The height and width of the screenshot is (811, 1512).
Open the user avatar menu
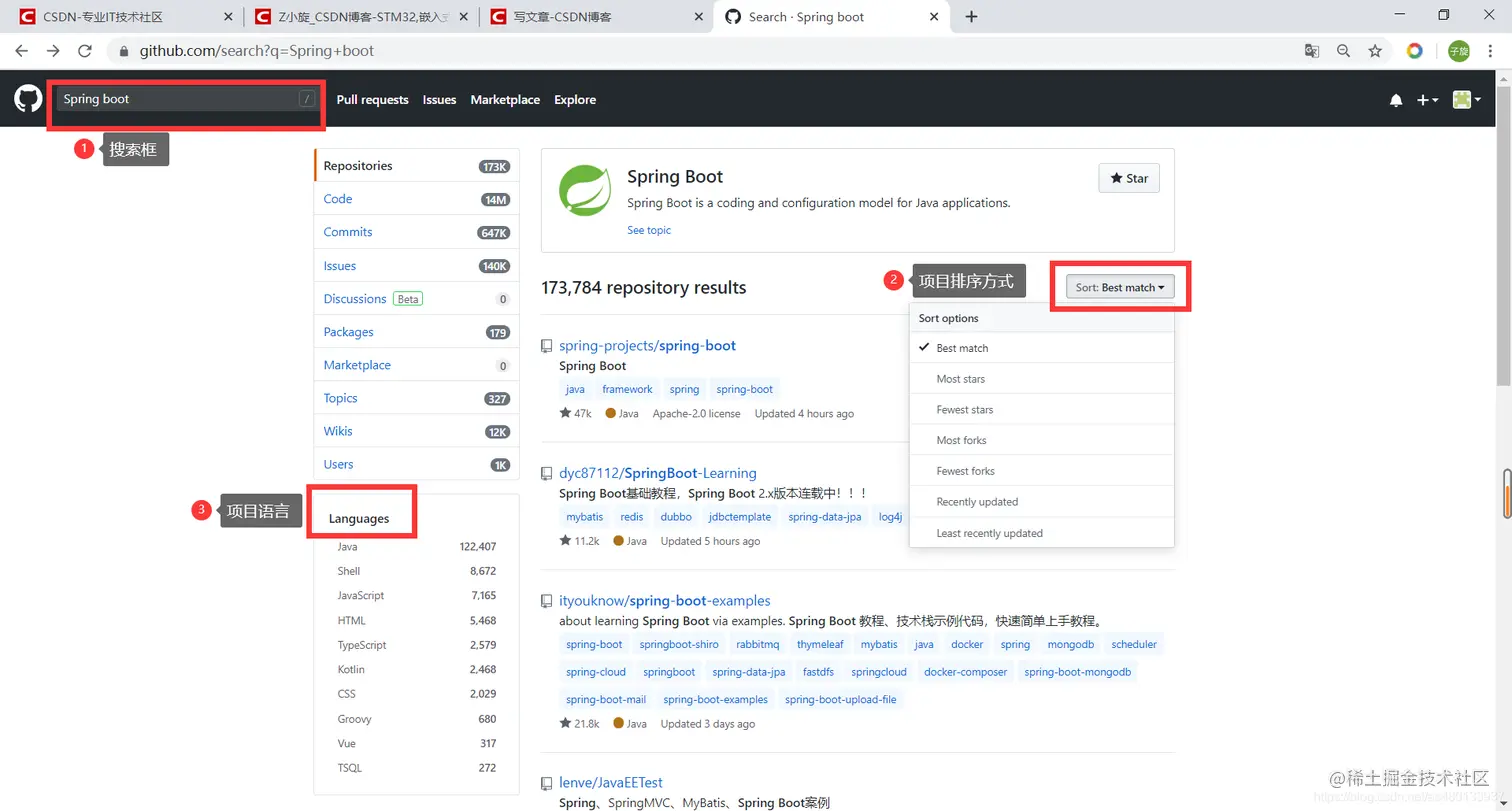click(x=1466, y=100)
